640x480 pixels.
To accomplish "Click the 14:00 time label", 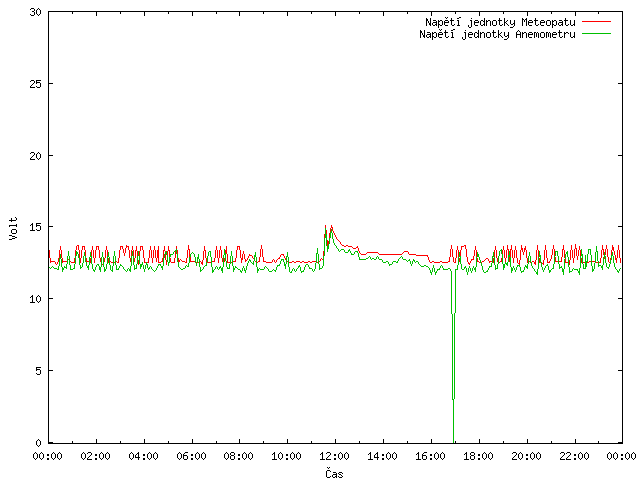I will click(382, 456).
